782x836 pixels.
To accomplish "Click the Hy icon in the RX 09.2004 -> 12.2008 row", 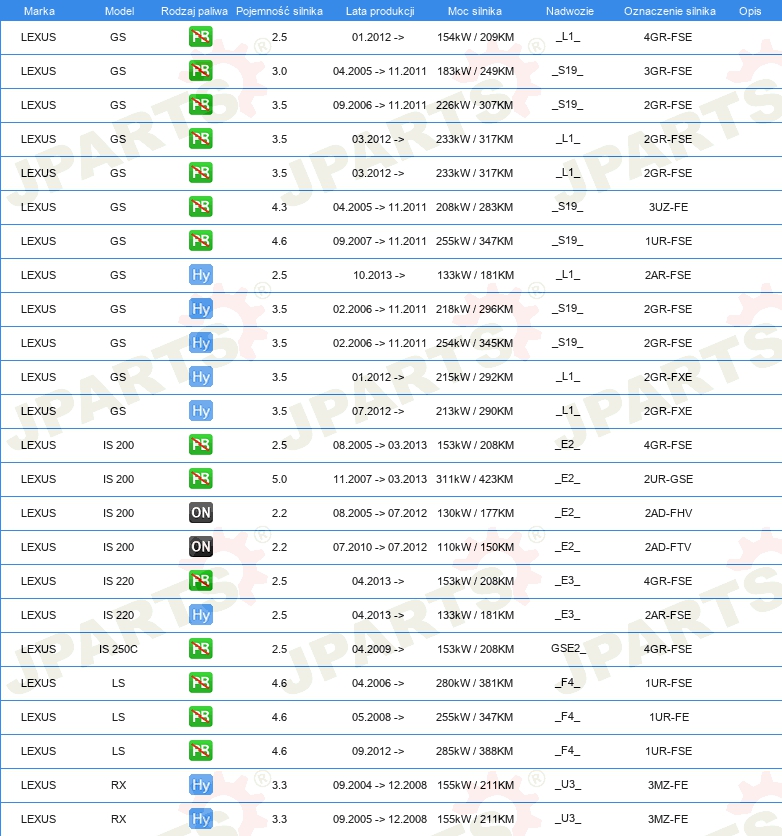I will 200,785.
